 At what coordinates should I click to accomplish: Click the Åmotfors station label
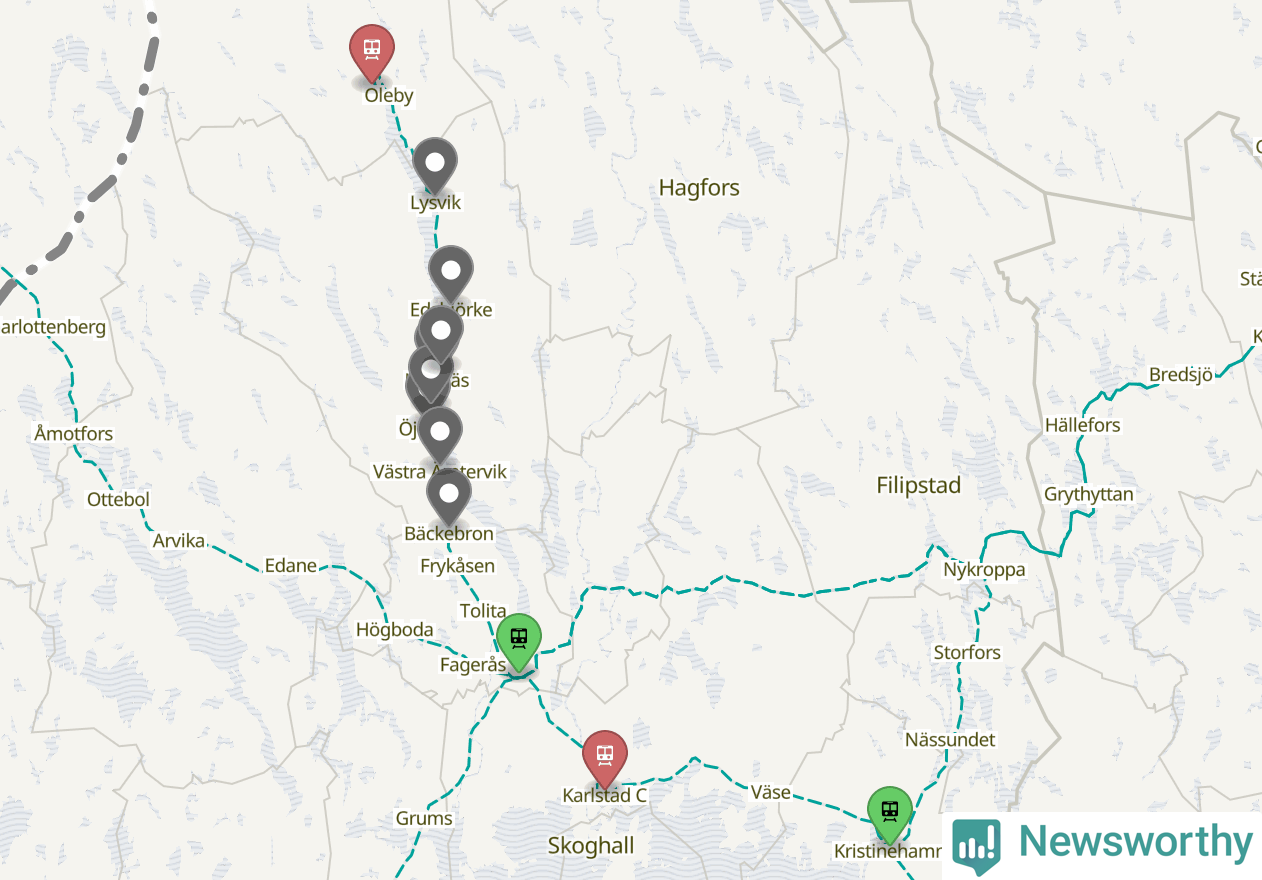point(73,434)
